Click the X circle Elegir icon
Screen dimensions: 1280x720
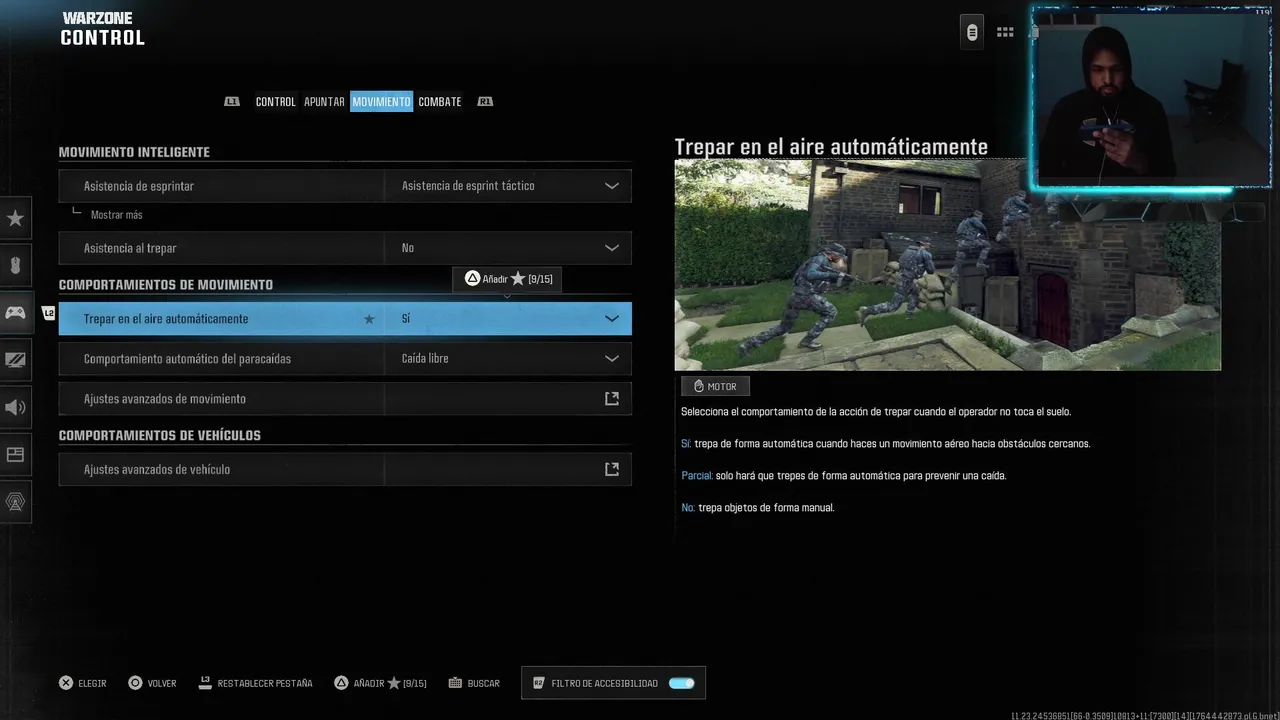point(66,683)
